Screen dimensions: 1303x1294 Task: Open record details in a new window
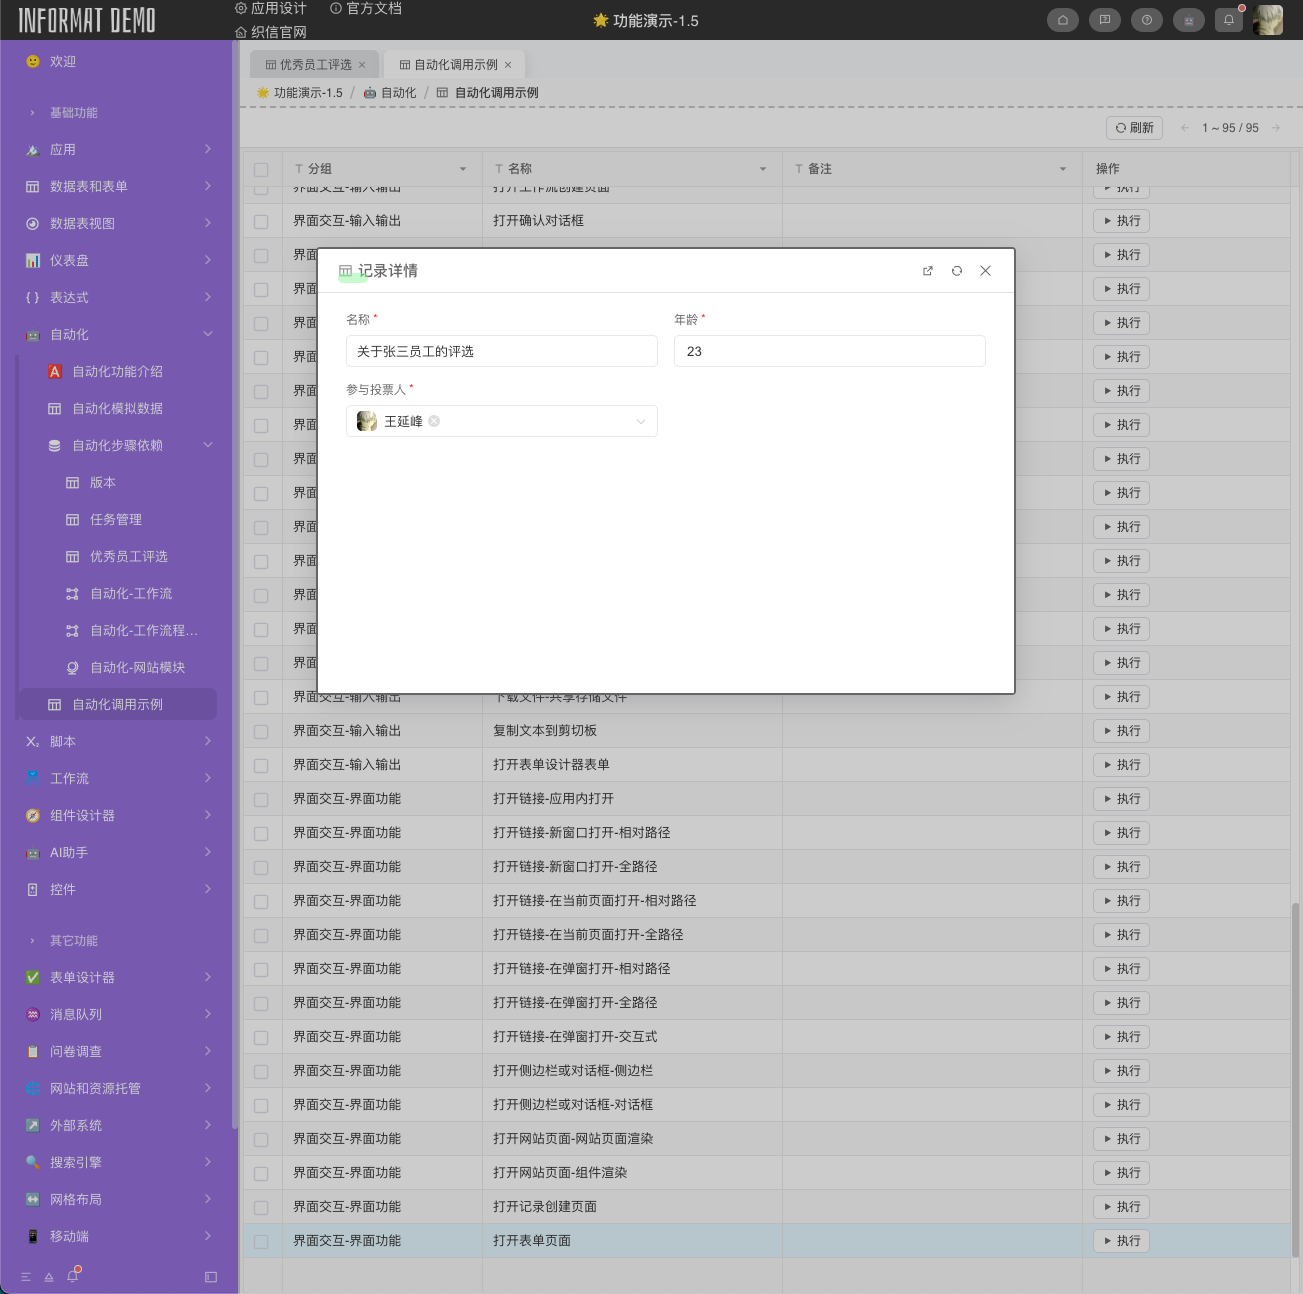pos(927,271)
